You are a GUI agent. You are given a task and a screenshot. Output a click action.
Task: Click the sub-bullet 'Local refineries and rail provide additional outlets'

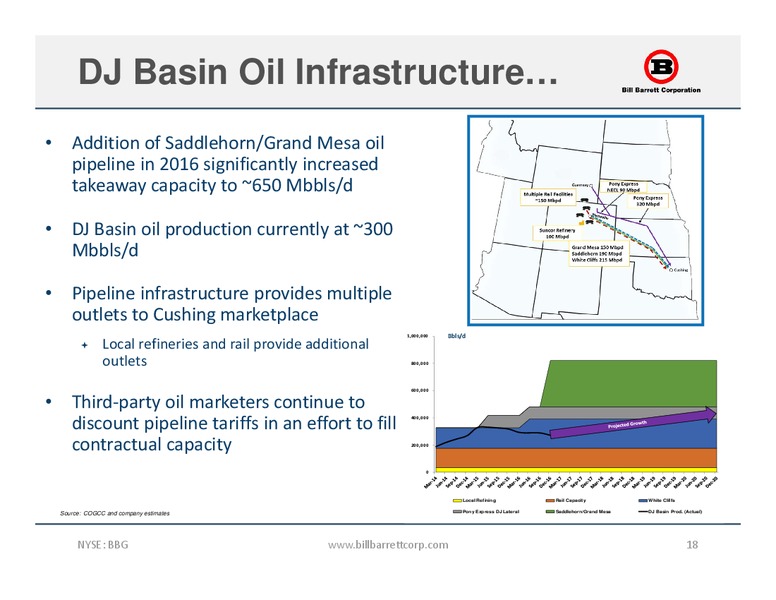pyautogui.click(x=235, y=352)
